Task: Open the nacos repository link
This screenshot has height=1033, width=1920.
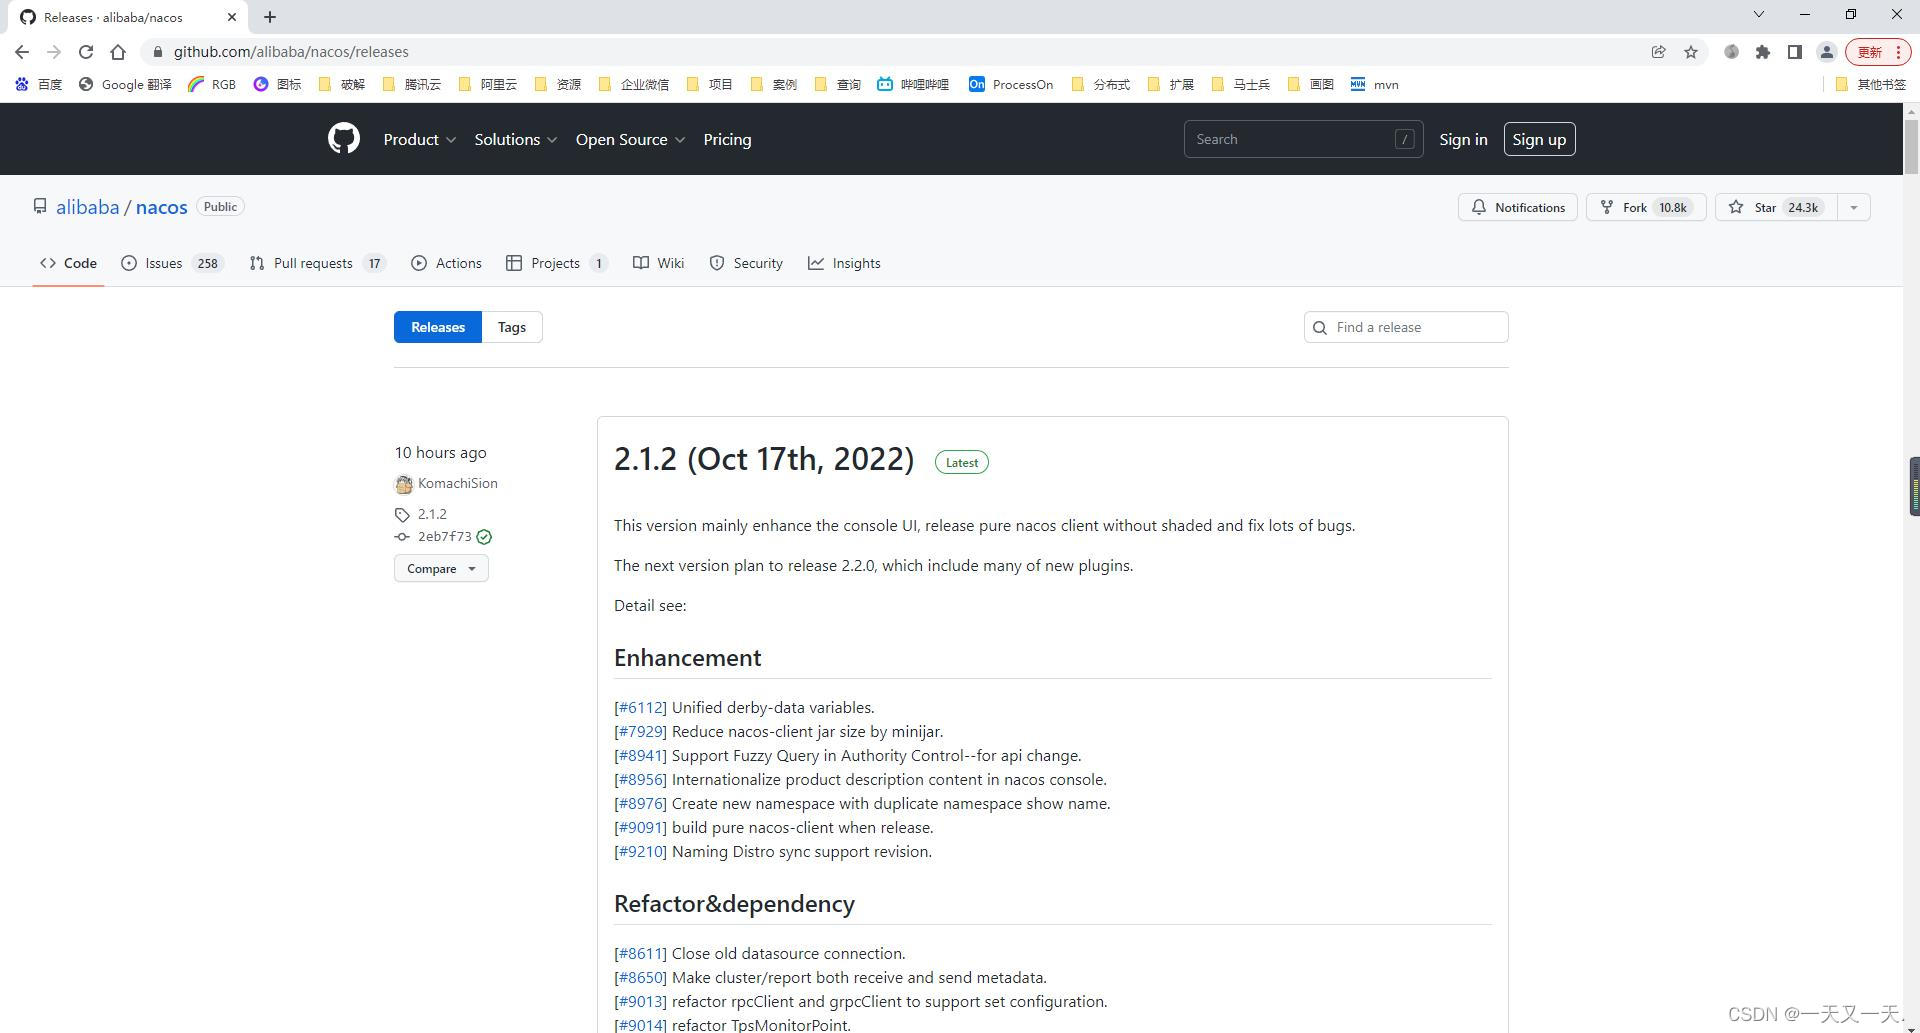Action: pos(161,207)
